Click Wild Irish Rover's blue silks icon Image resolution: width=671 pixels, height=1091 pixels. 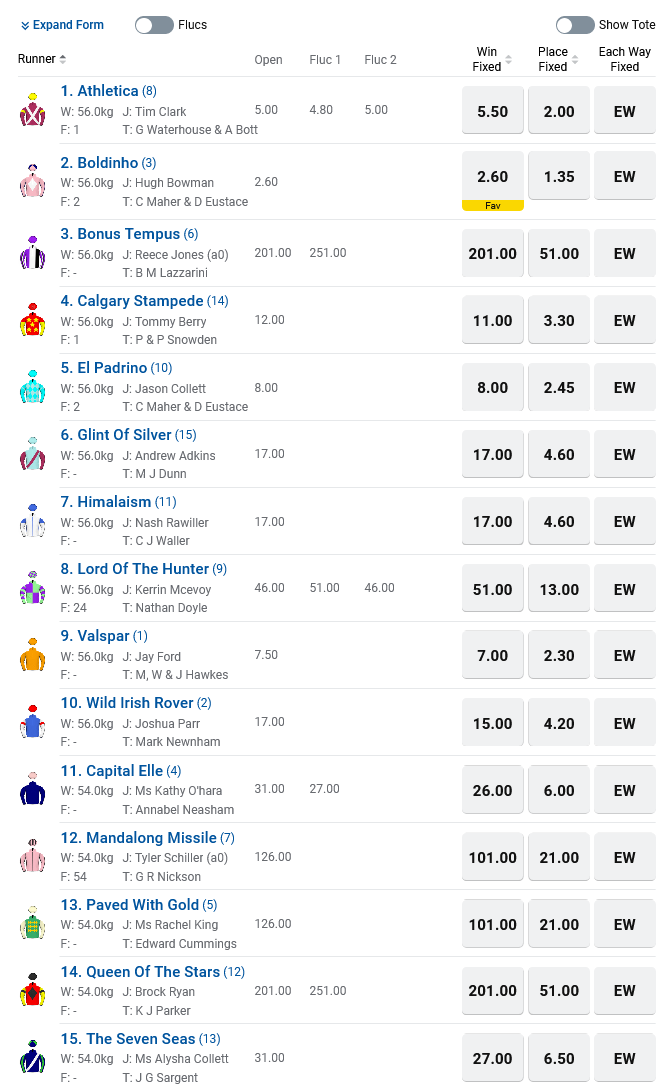pyautogui.click(x=33, y=722)
